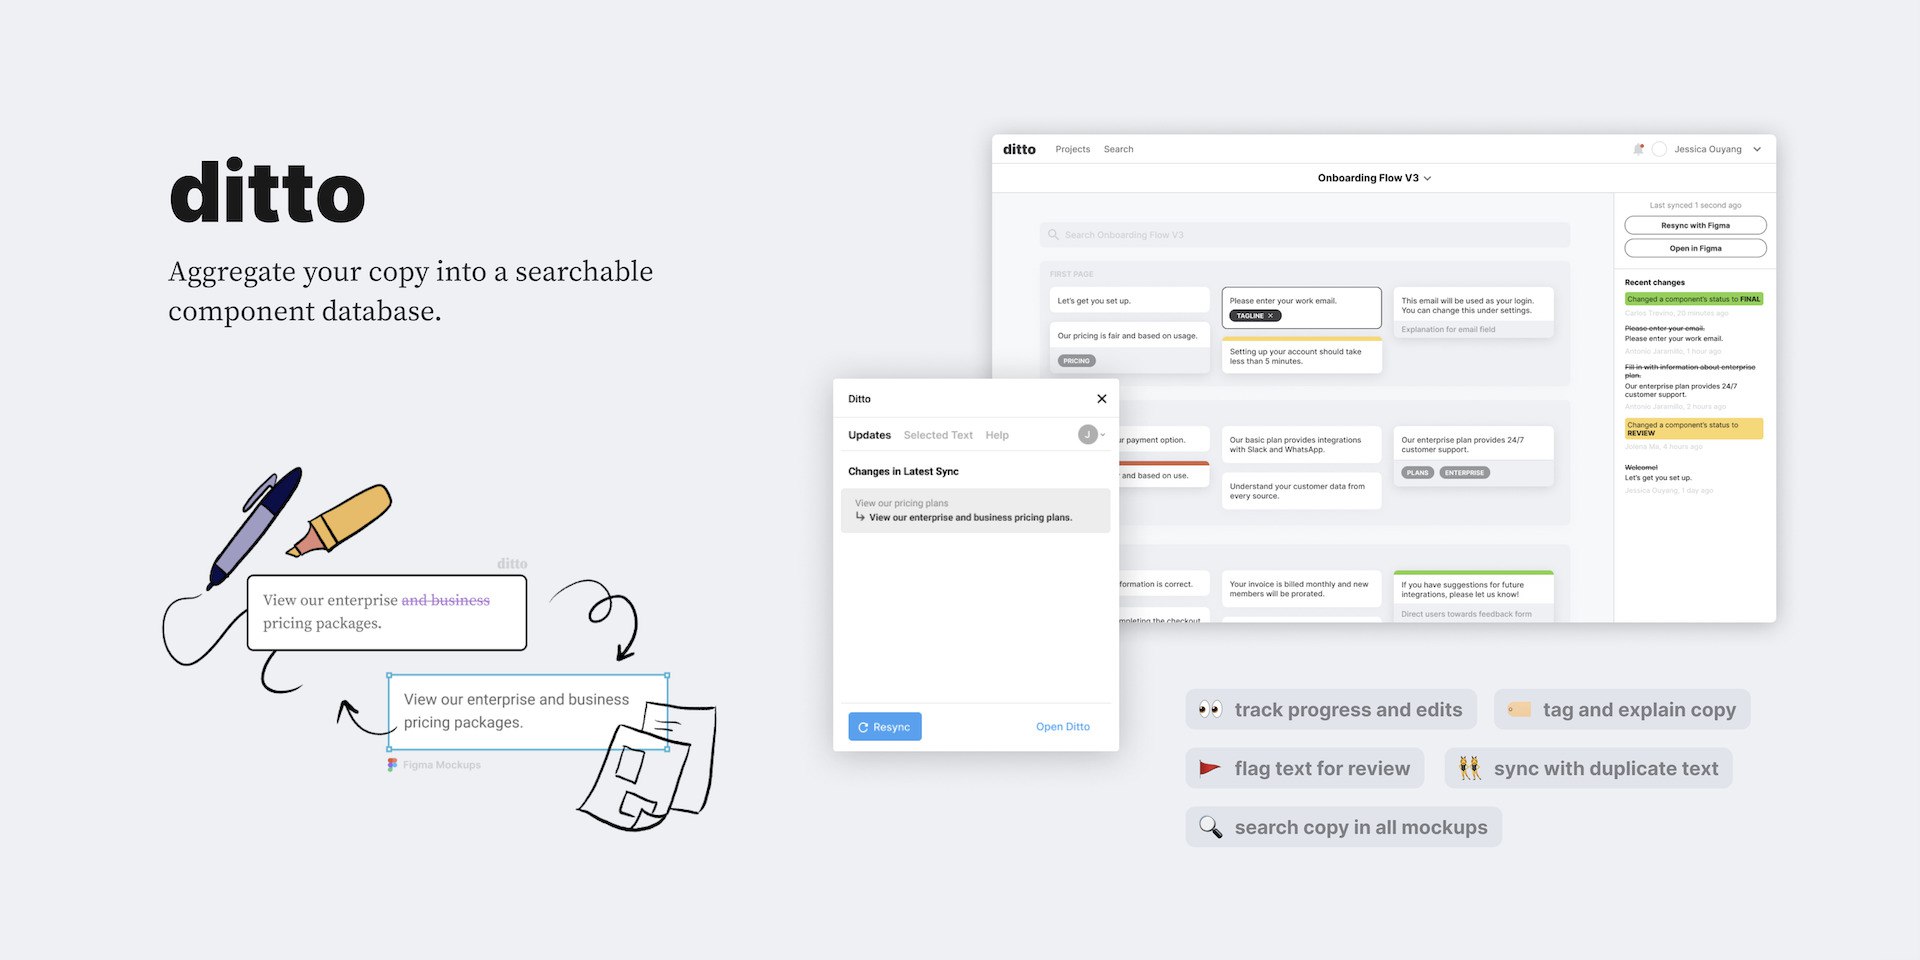Image resolution: width=1920 pixels, height=960 pixels.
Task: Open the notifications bell icon
Action: pyautogui.click(x=1638, y=149)
